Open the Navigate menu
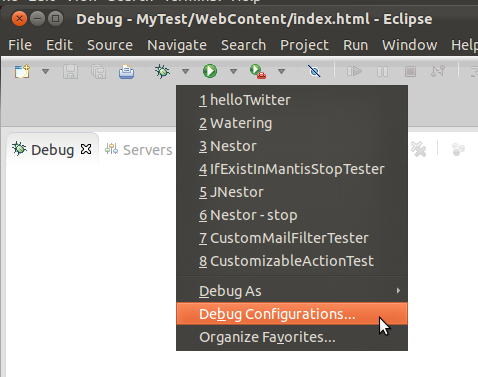478x377 pixels. (x=177, y=45)
